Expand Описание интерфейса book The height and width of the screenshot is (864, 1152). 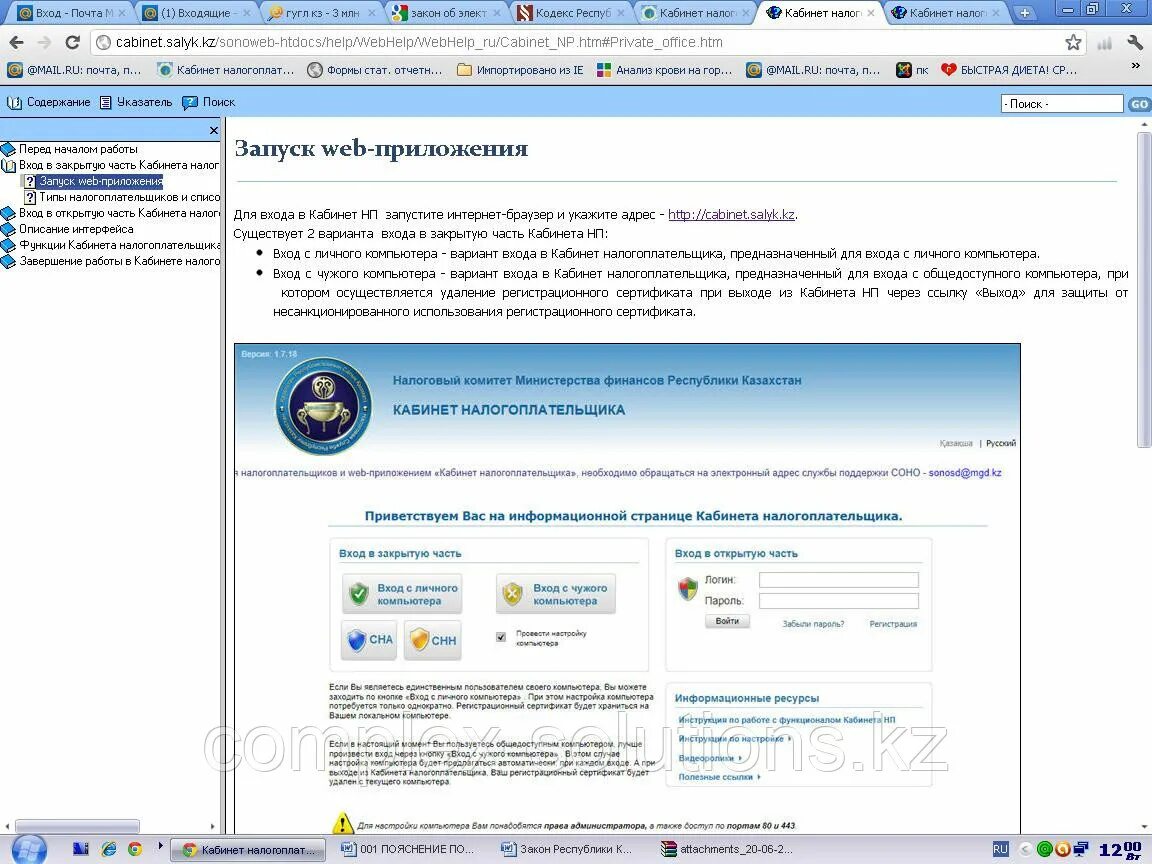point(68,229)
